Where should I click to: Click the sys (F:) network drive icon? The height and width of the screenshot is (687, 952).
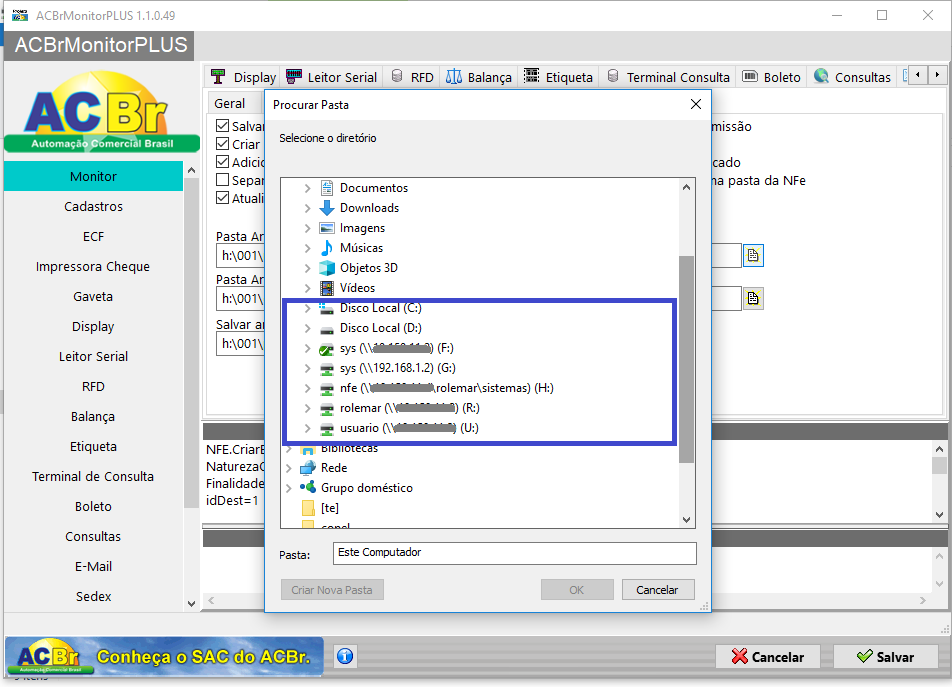pos(327,348)
